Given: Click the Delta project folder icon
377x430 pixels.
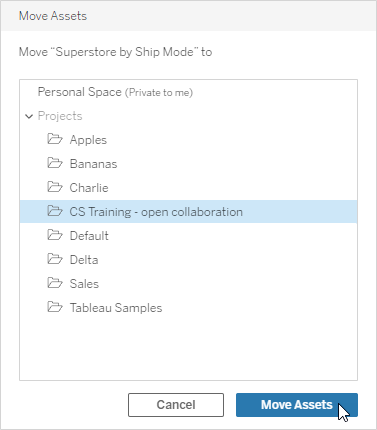Looking at the screenshot, I should click(55, 259).
